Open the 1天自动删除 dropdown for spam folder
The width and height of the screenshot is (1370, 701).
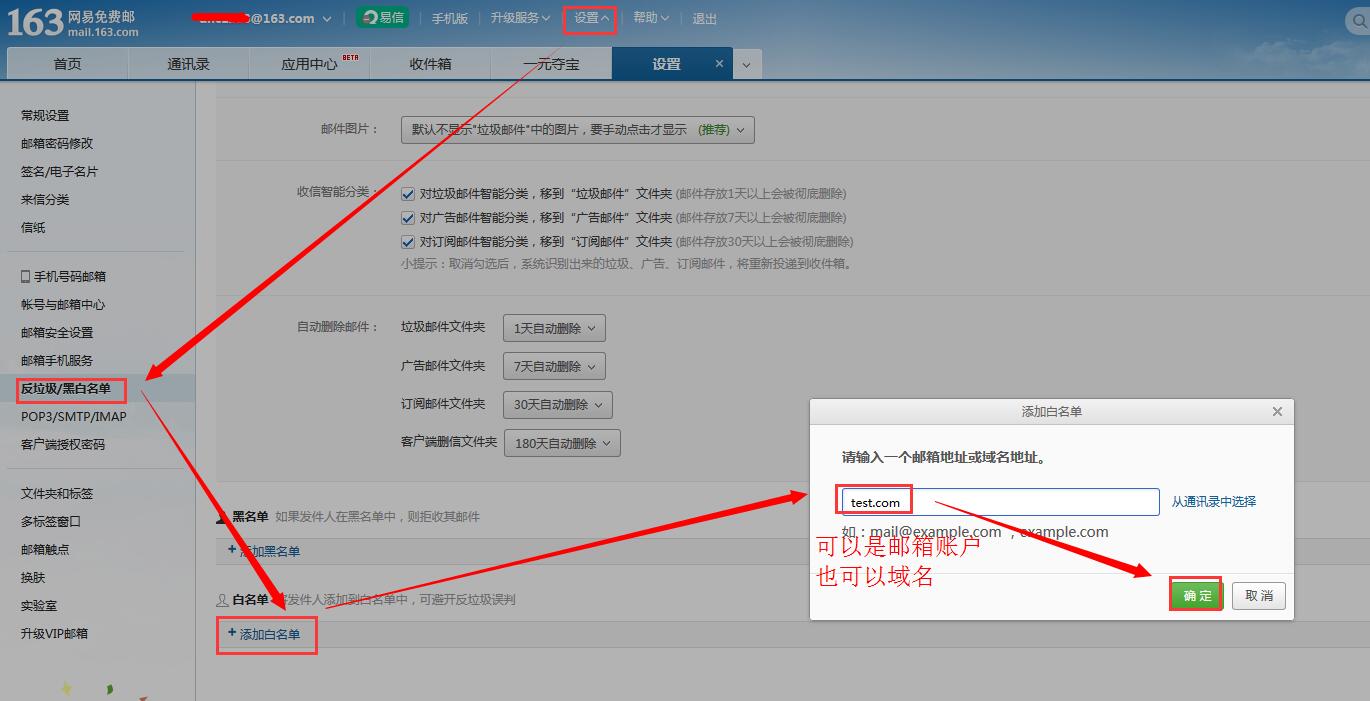pyautogui.click(x=554, y=327)
